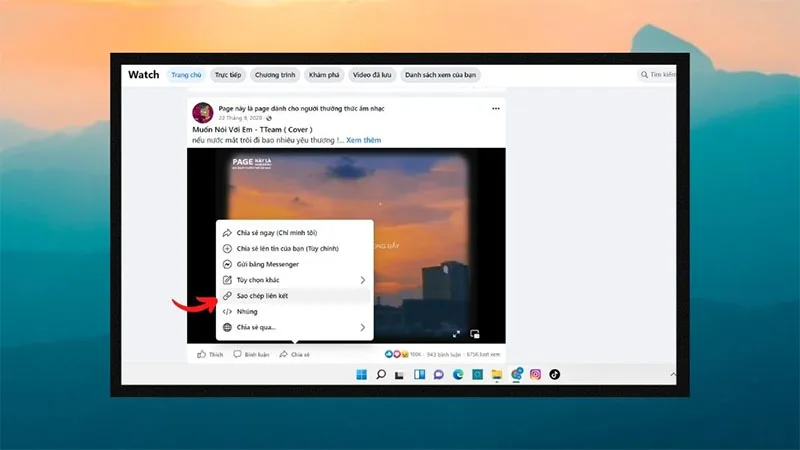Image resolution: width=800 pixels, height=450 pixels.
Task: Launch Microsoft Edge from the taskbar
Action: pyautogui.click(x=458, y=374)
